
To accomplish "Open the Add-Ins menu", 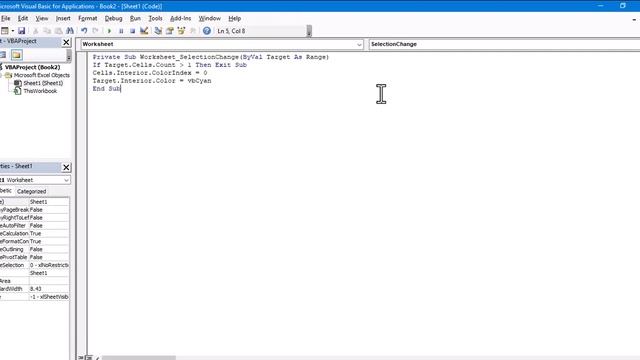I will 180,18.
